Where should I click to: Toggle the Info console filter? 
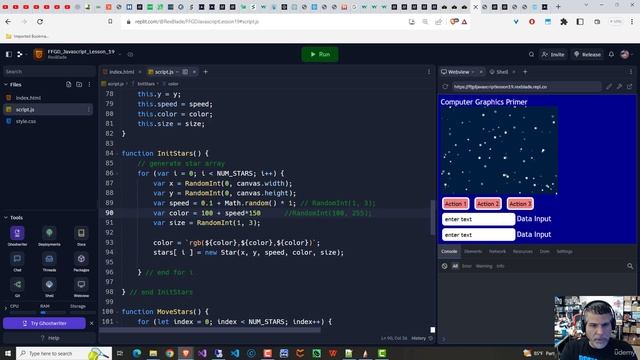500,266
